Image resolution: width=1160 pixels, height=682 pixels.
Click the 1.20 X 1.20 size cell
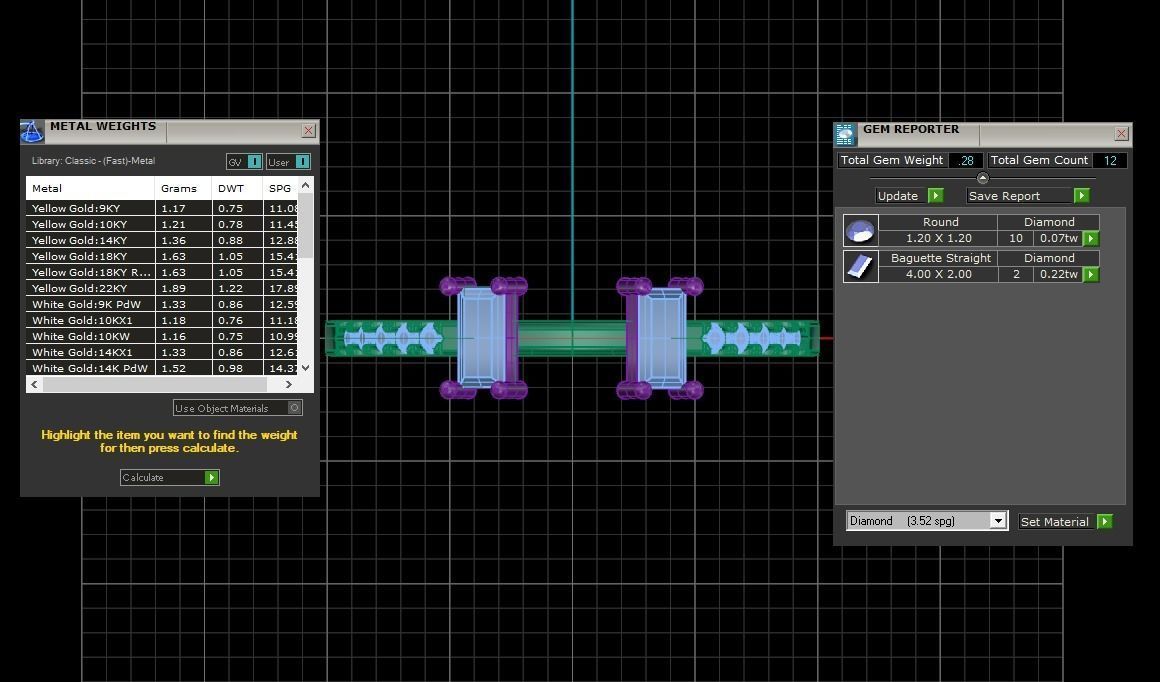click(x=939, y=238)
